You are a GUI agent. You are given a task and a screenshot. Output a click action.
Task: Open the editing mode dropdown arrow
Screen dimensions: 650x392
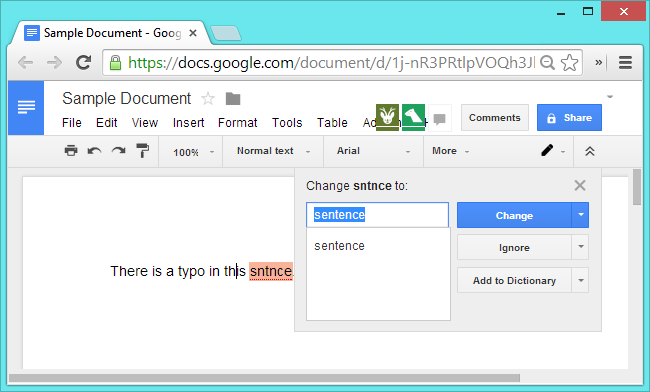click(x=563, y=152)
